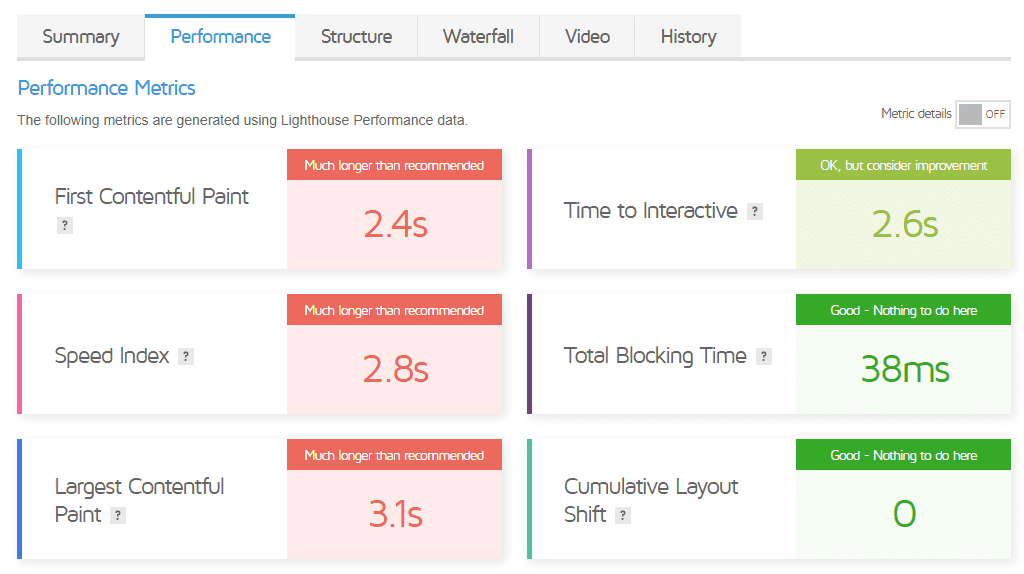Open the Structure tab
This screenshot has width=1024, height=574.
356,37
